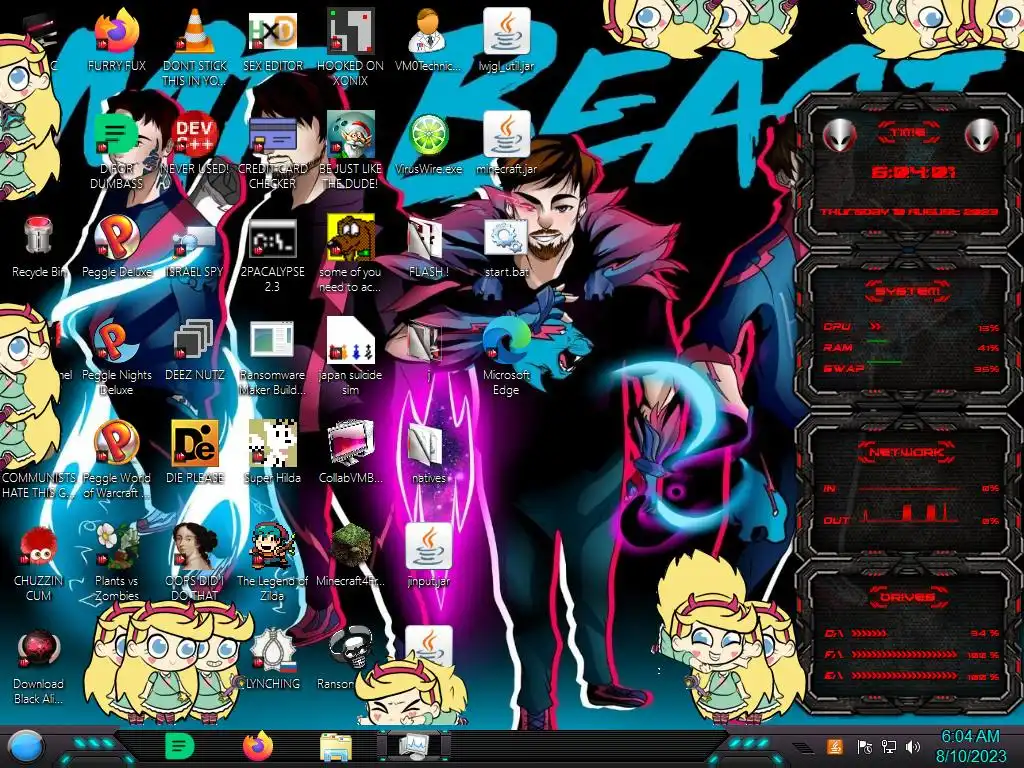Open the COMMUNISTS HATE THIS G... icon
Screen dimensions: 1024x768
pos(38,483)
